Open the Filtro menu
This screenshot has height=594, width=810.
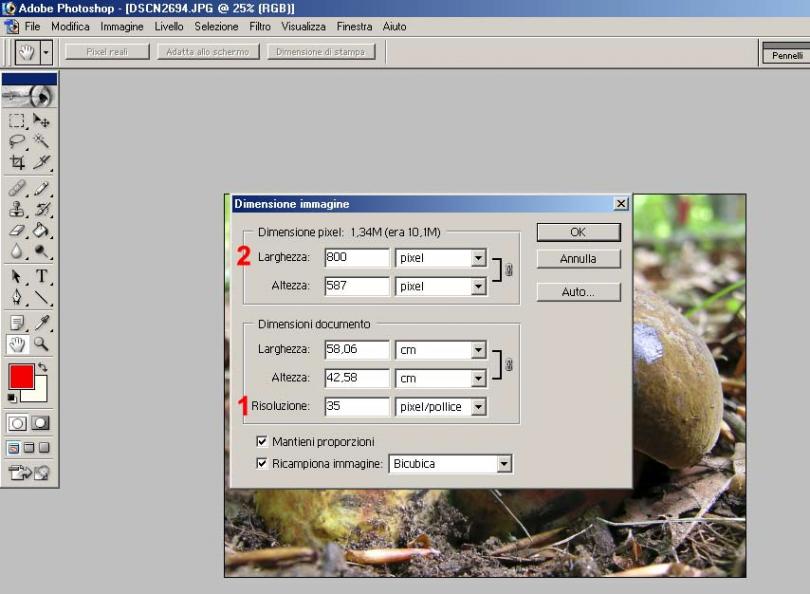260,26
